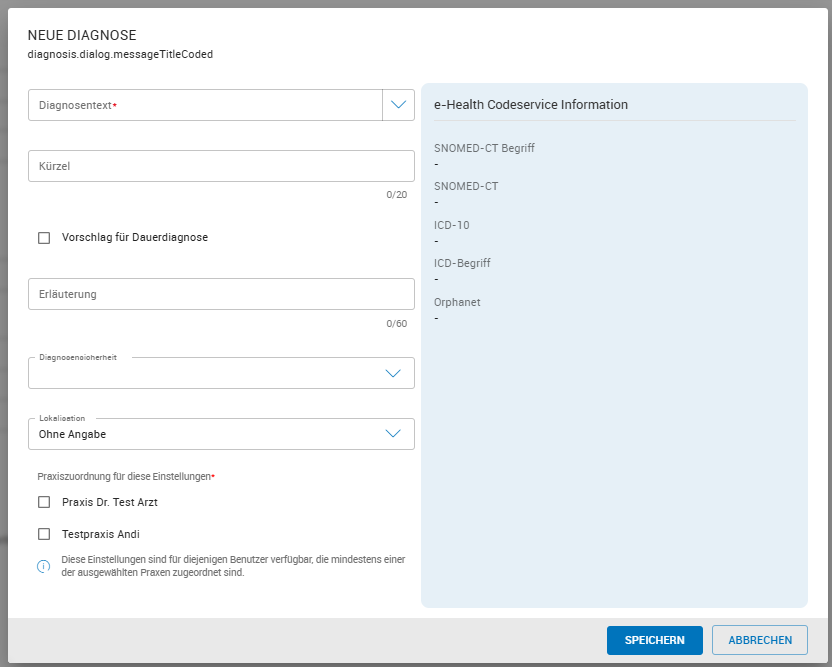Click into the Kürzel input field
The image size is (832, 667).
click(221, 166)
